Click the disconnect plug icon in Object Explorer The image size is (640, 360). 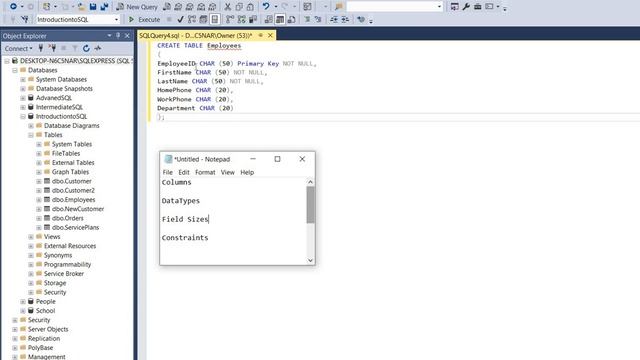tap(52, 48)
